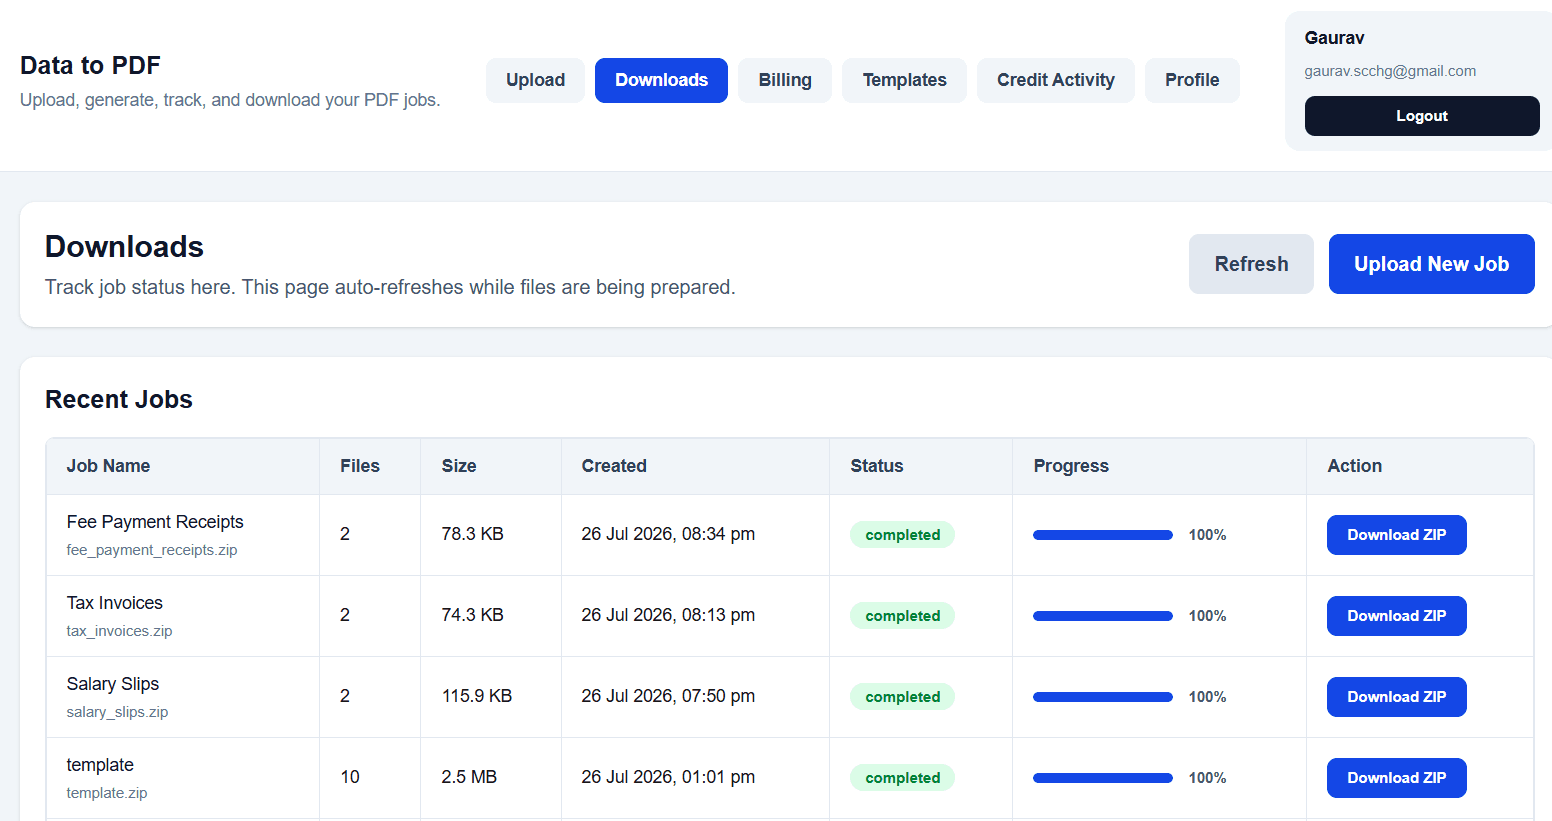Image resolution: width=1552 pixels, height=821 pixels.
Task: Click the 07:50 pm created date
Action: (668, 696)
